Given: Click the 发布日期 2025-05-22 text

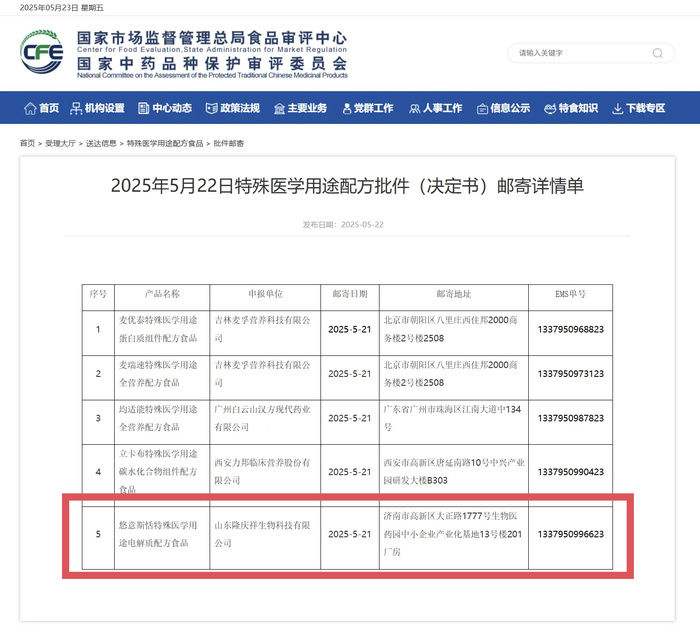Looking at the screenshot, I should (343, 224).
